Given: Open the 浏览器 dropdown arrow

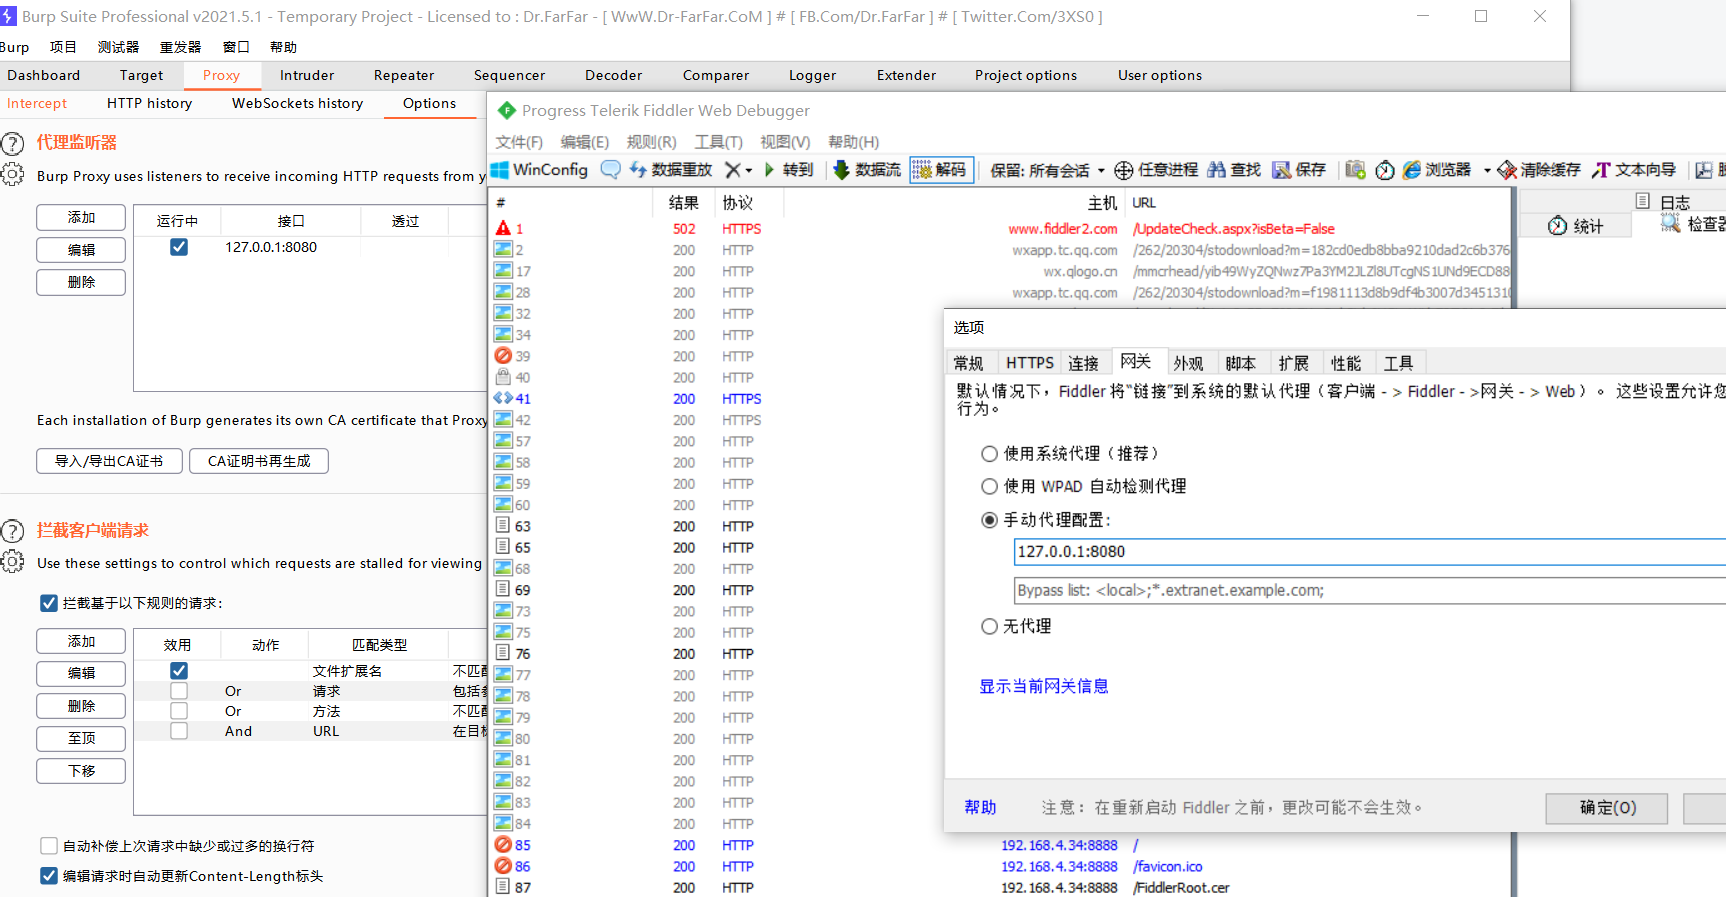Looking at the screenshot, I should coord(1487,171).
